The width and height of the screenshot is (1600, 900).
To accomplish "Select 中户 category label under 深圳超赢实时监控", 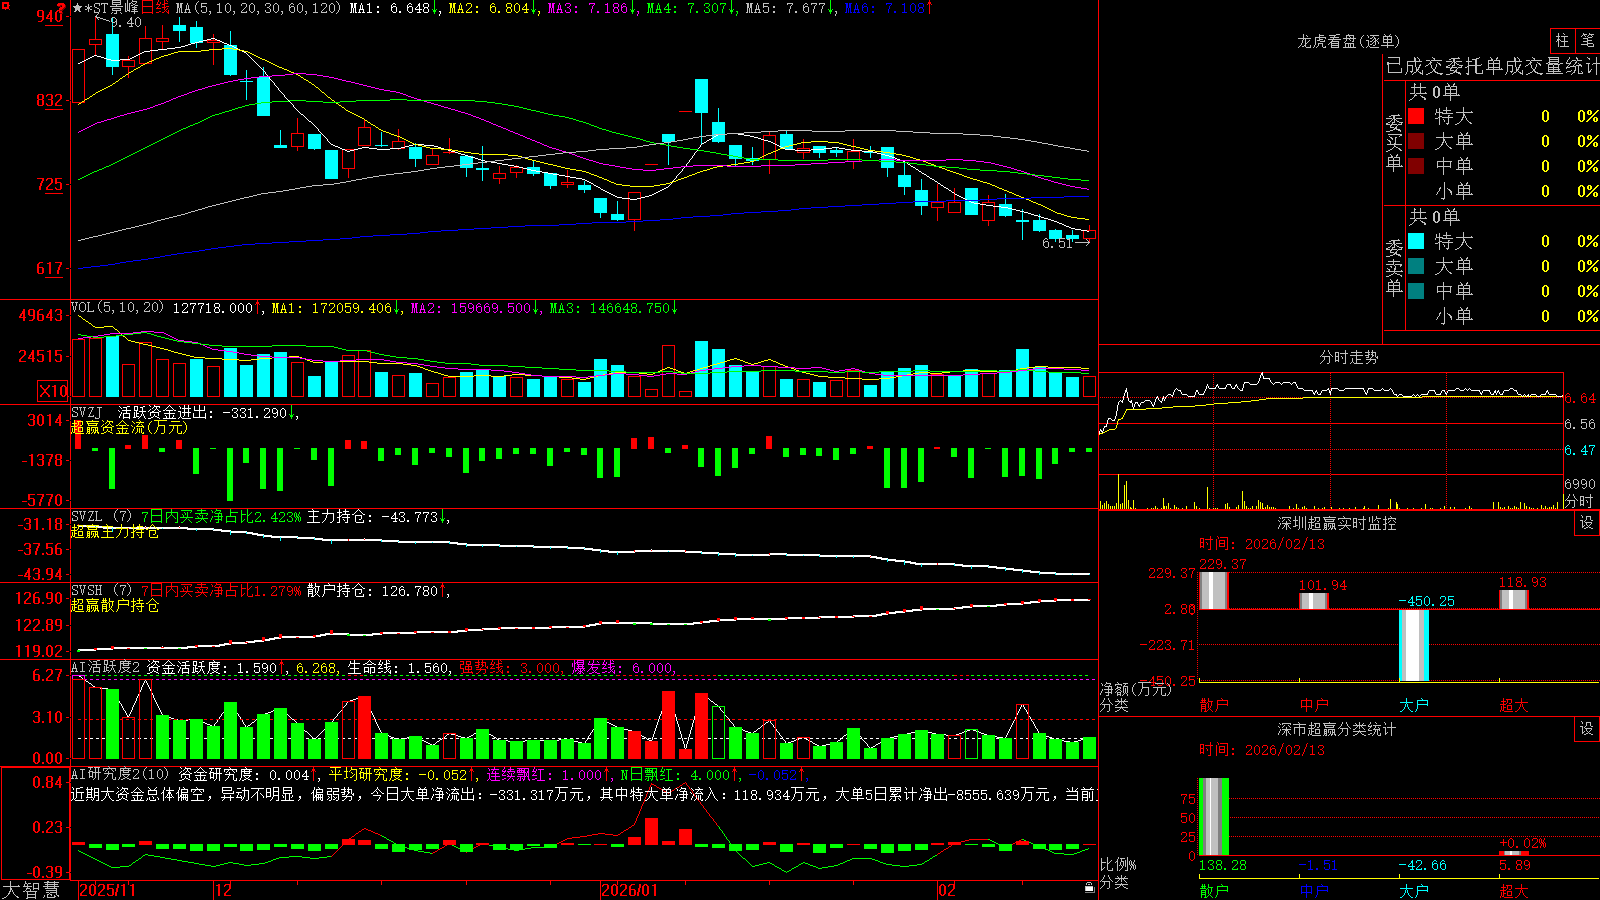I will pos(1314,705).
